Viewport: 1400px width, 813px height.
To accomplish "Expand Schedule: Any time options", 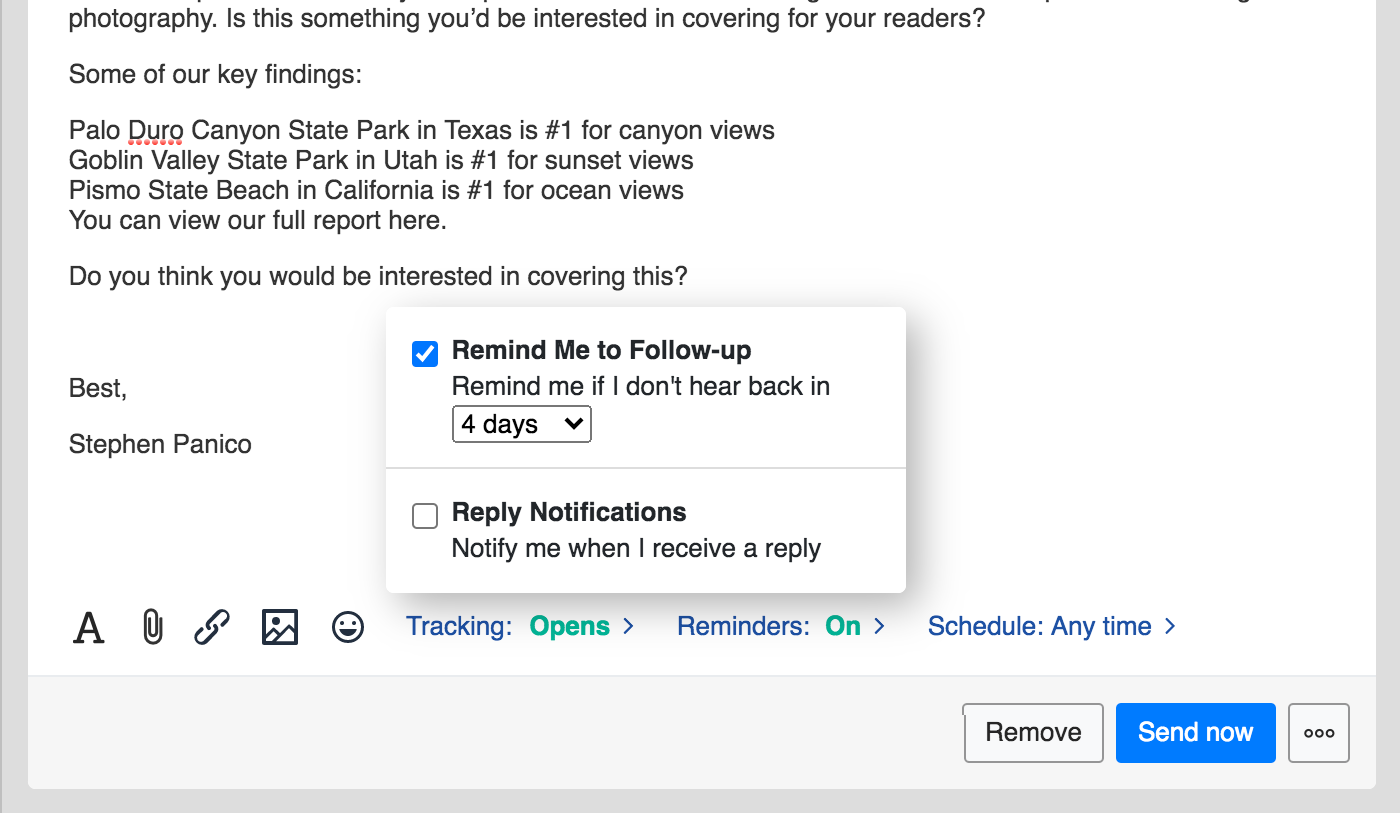I will [x=1051, y=627].
